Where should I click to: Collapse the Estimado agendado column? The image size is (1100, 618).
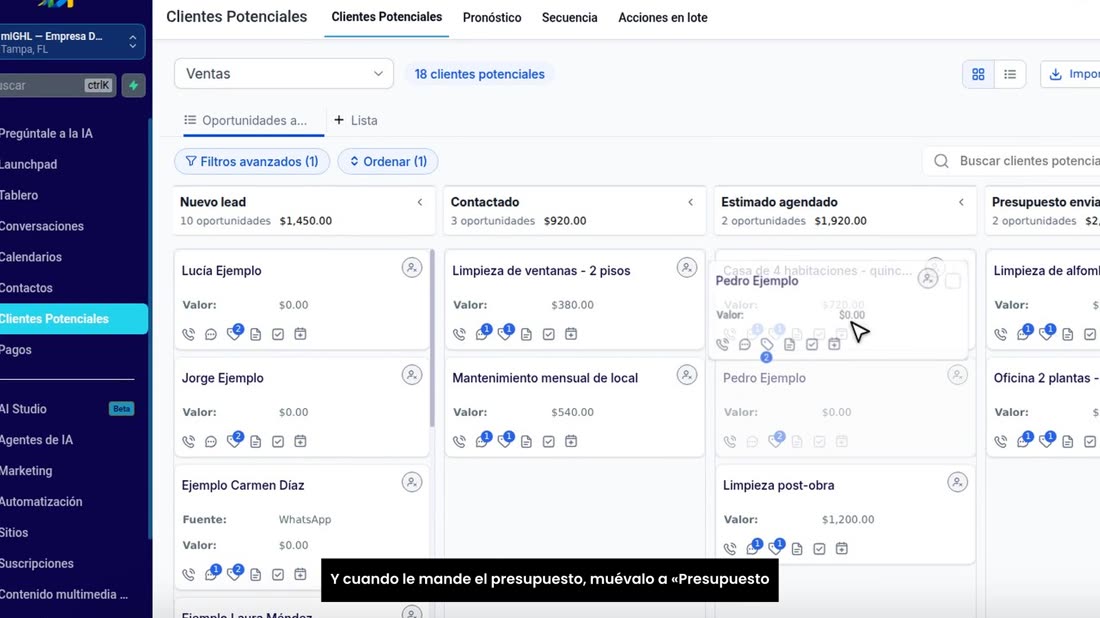click(961, 203)
